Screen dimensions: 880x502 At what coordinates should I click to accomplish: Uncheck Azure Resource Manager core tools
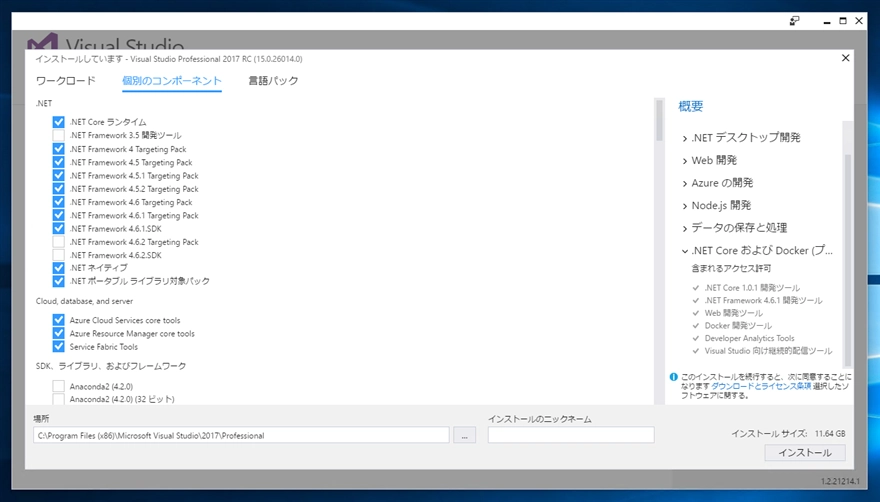point(58,333)
